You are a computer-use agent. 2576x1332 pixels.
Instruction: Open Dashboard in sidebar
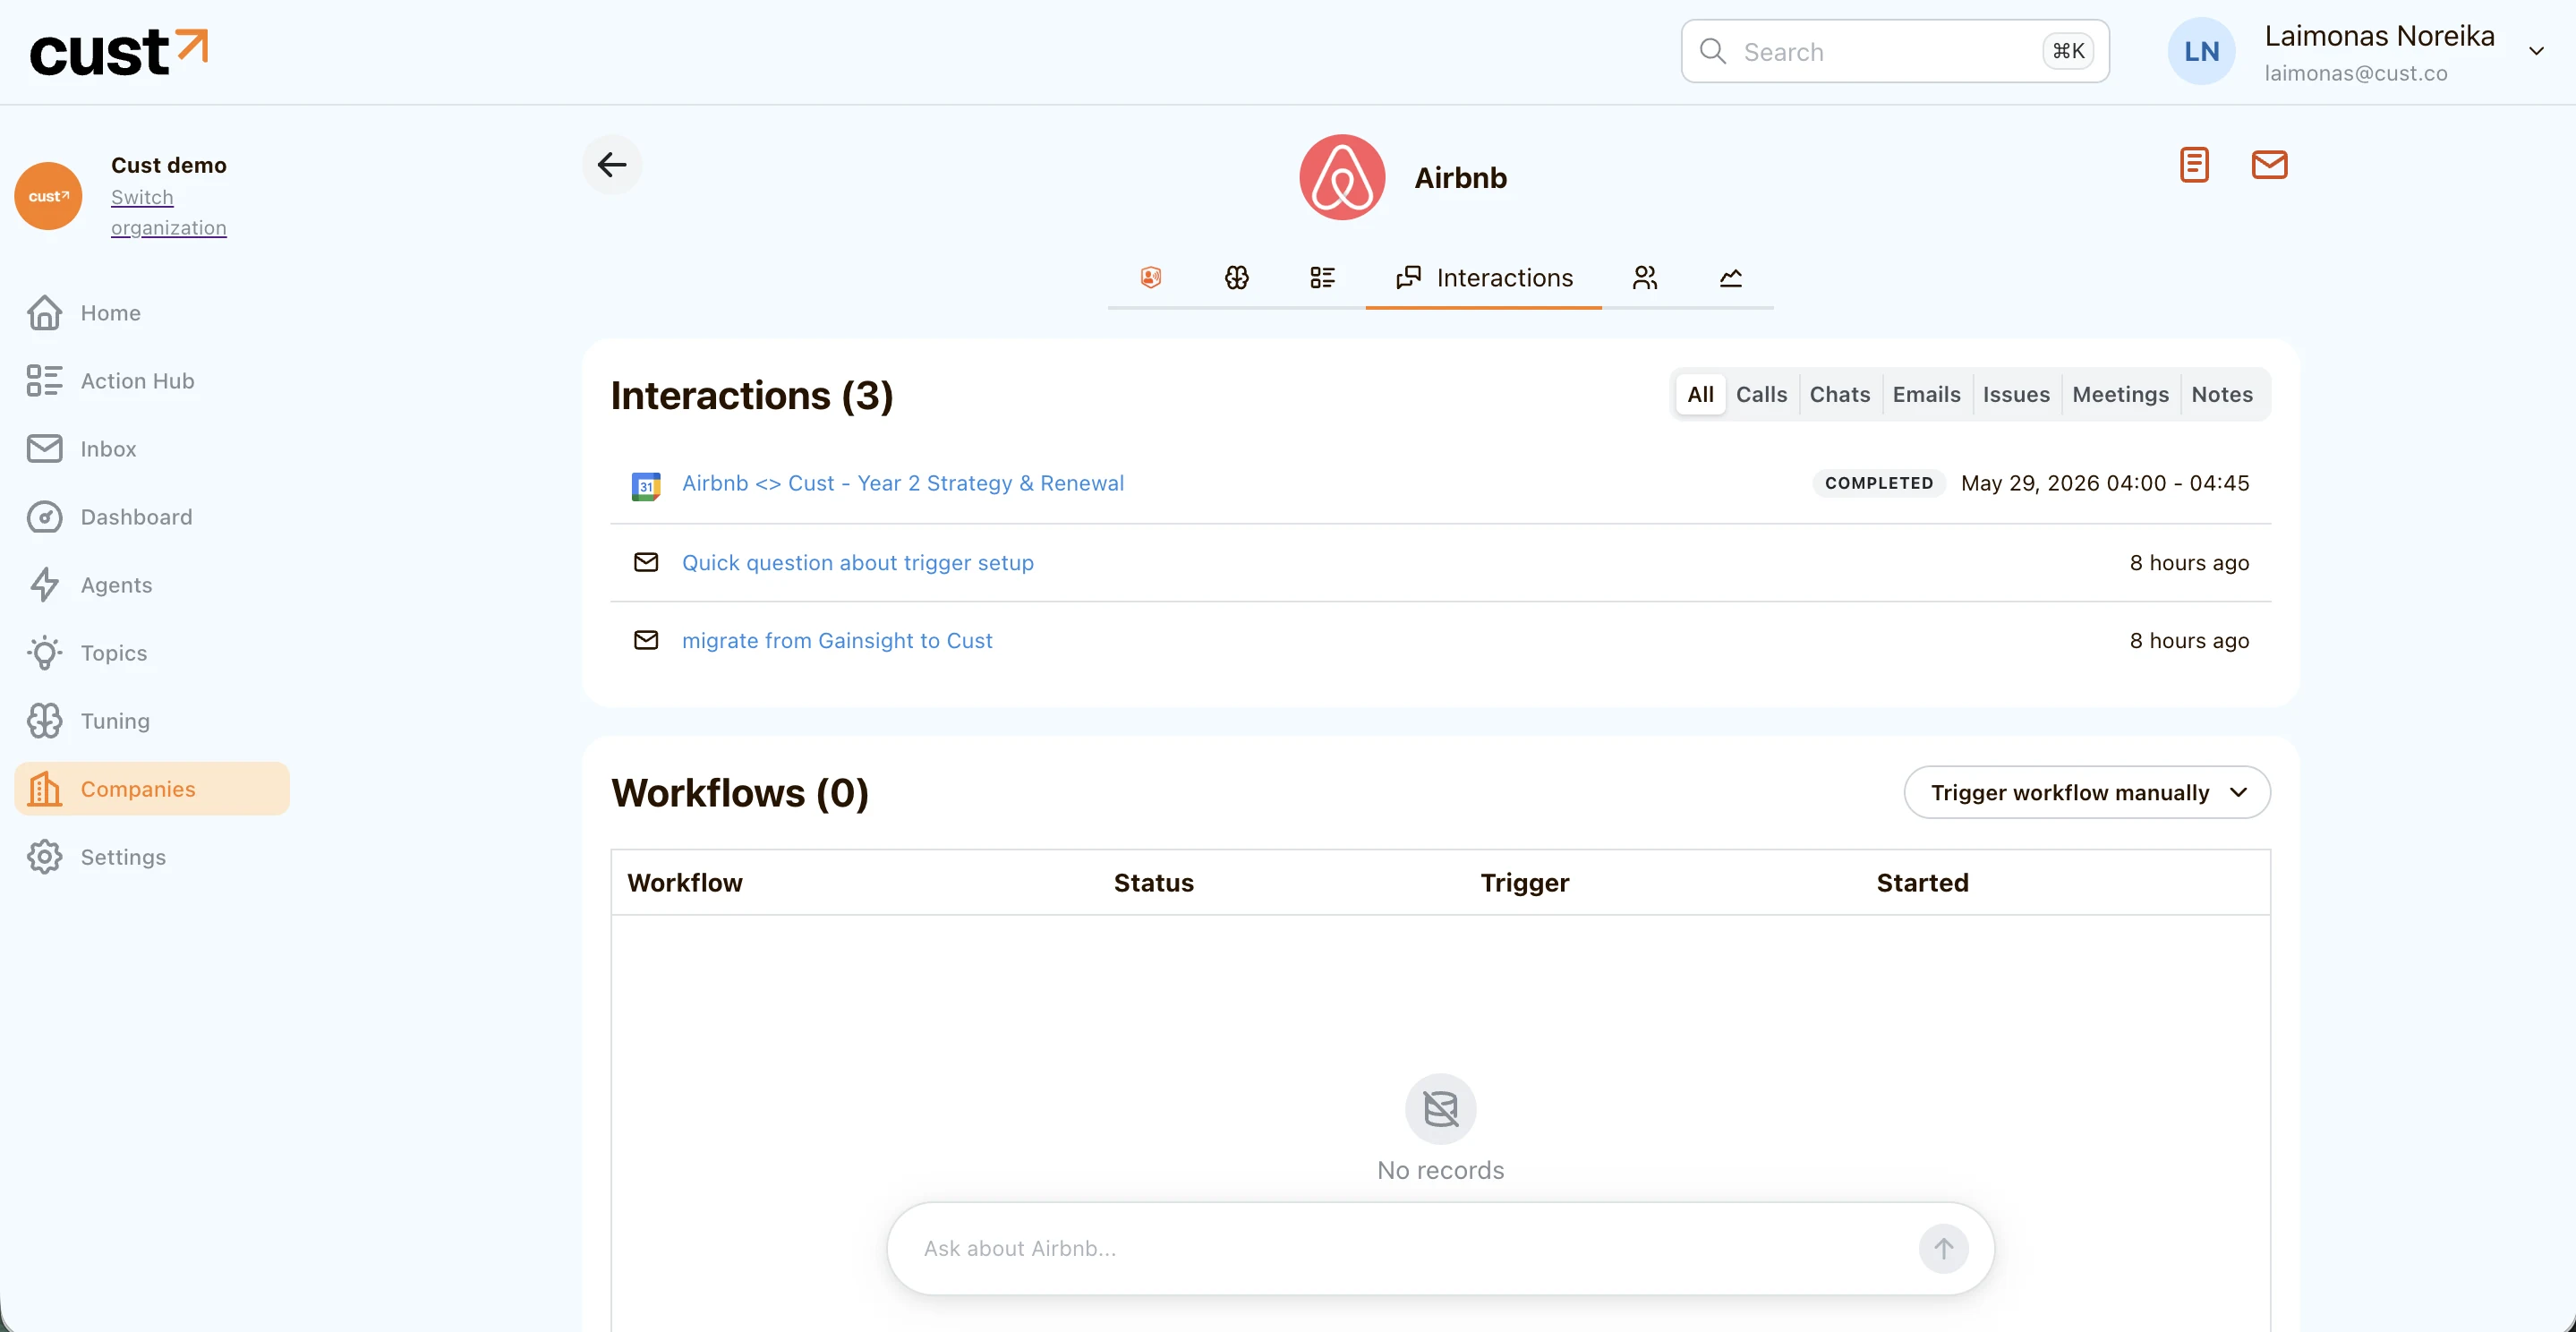coord(152,517)
